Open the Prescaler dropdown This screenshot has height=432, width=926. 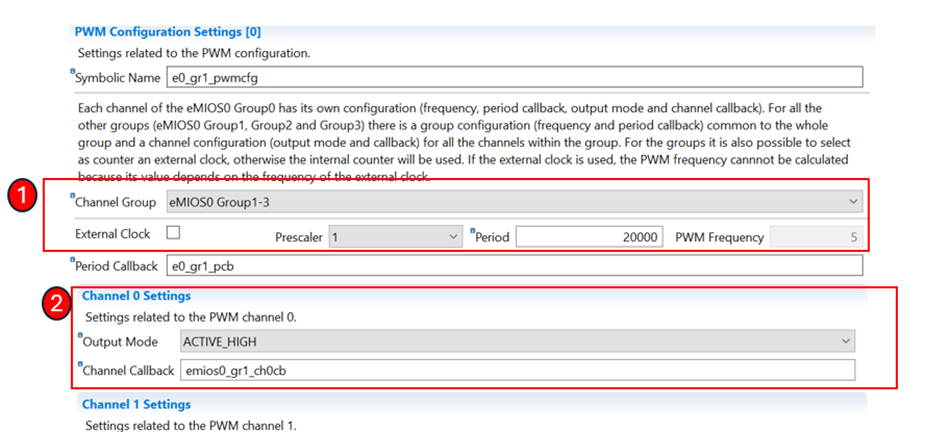pos(396,237)
